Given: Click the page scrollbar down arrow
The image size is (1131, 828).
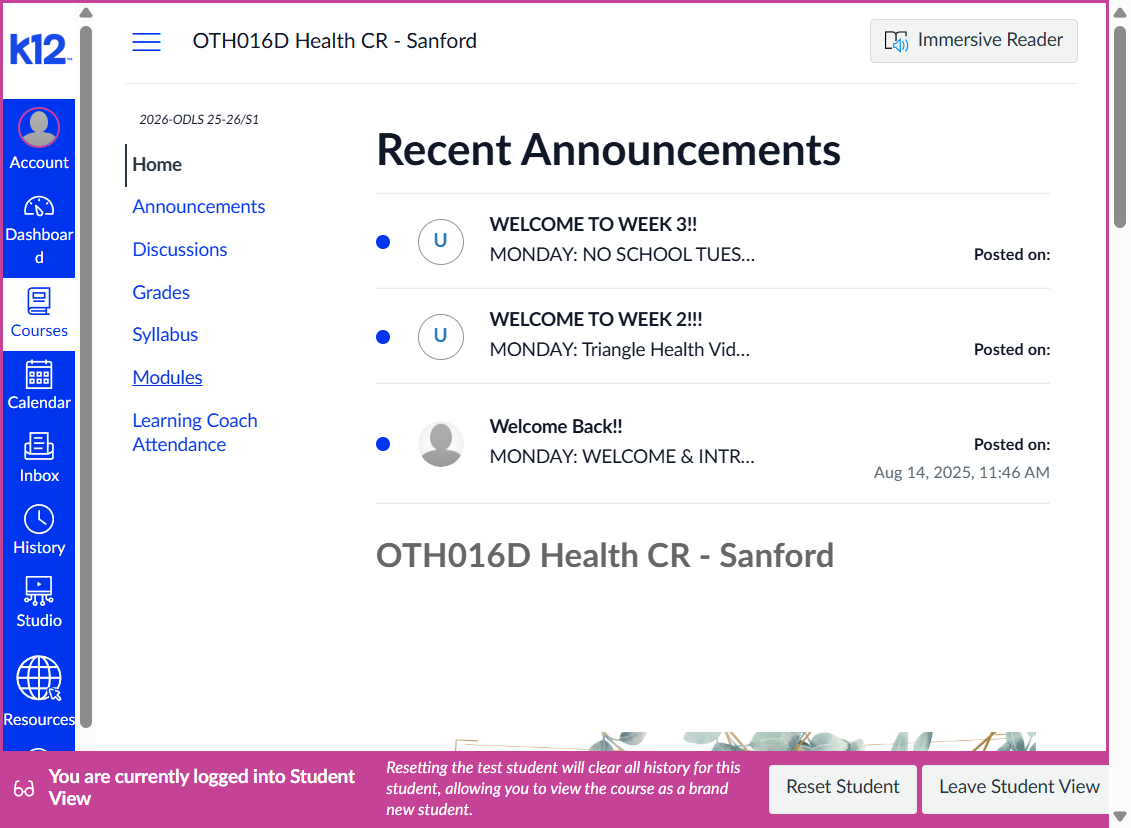Looking at the screenshot, I should click(x=1119, y=816).
